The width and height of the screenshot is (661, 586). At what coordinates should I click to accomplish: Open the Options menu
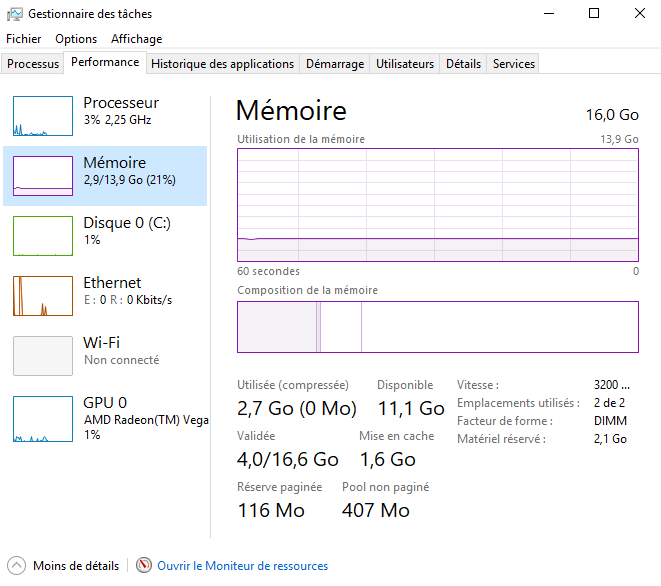(x=76, y=39)
